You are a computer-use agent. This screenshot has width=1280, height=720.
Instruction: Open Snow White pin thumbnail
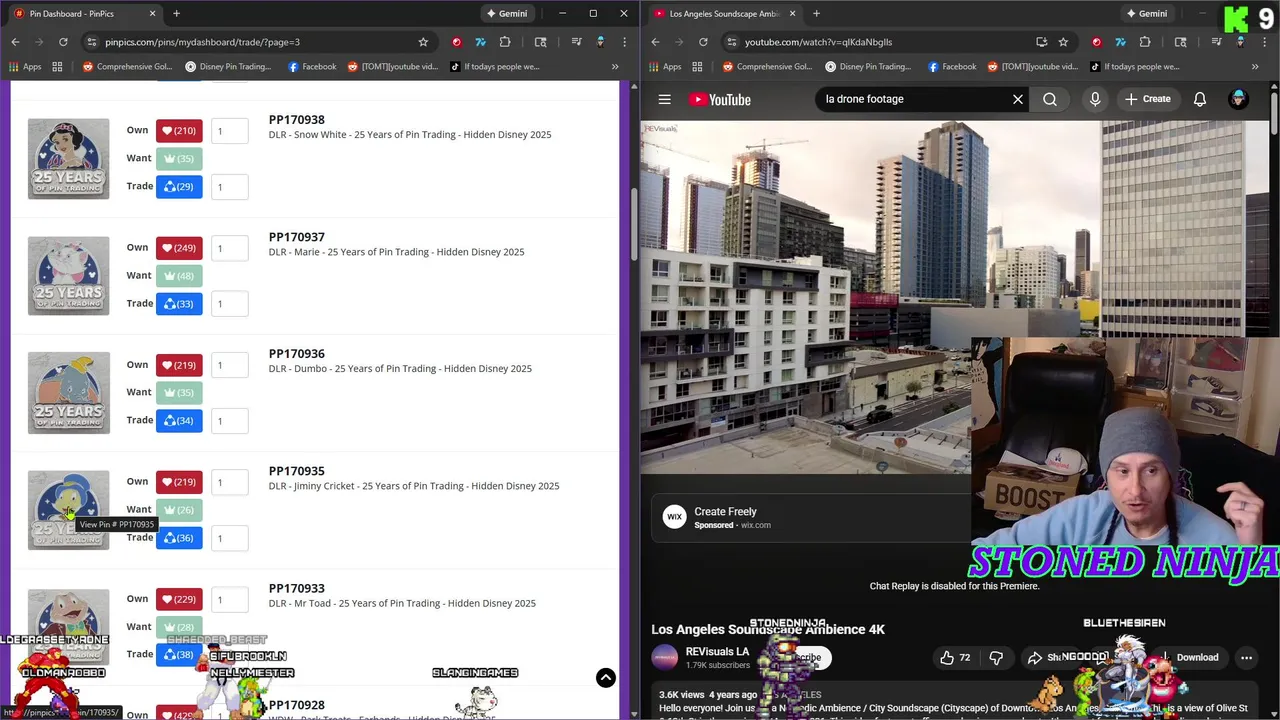pos(68,158)
